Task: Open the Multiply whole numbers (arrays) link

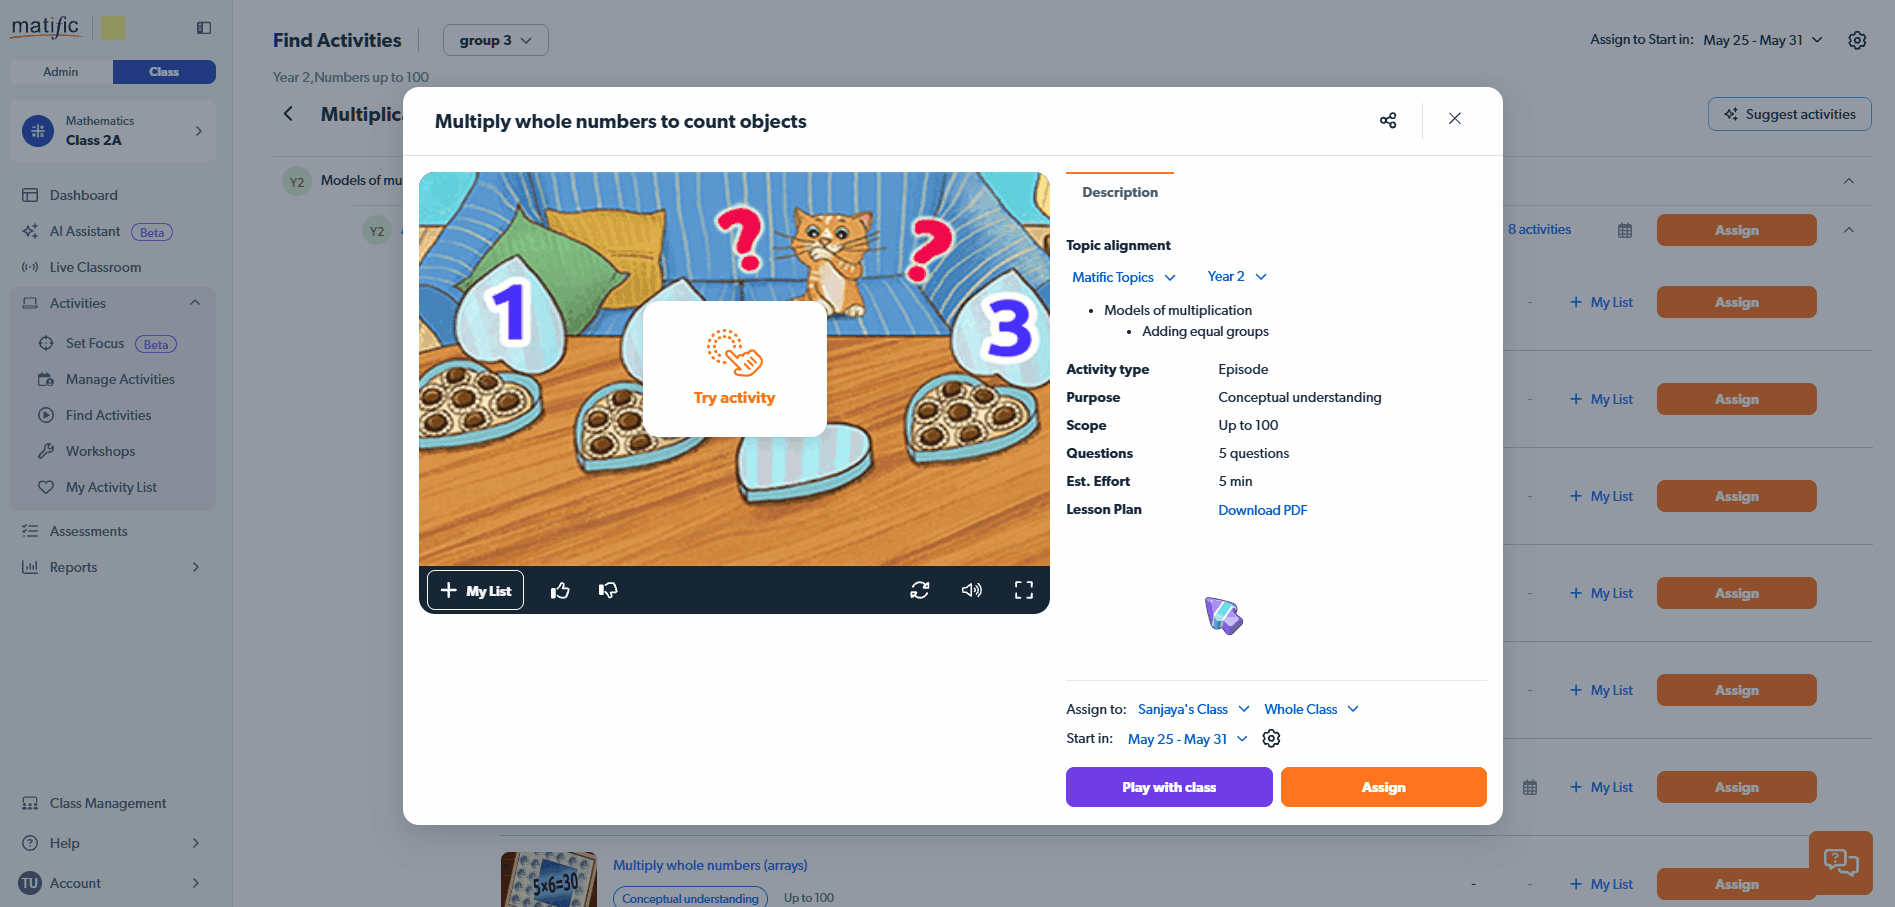Action: [710, 866]
